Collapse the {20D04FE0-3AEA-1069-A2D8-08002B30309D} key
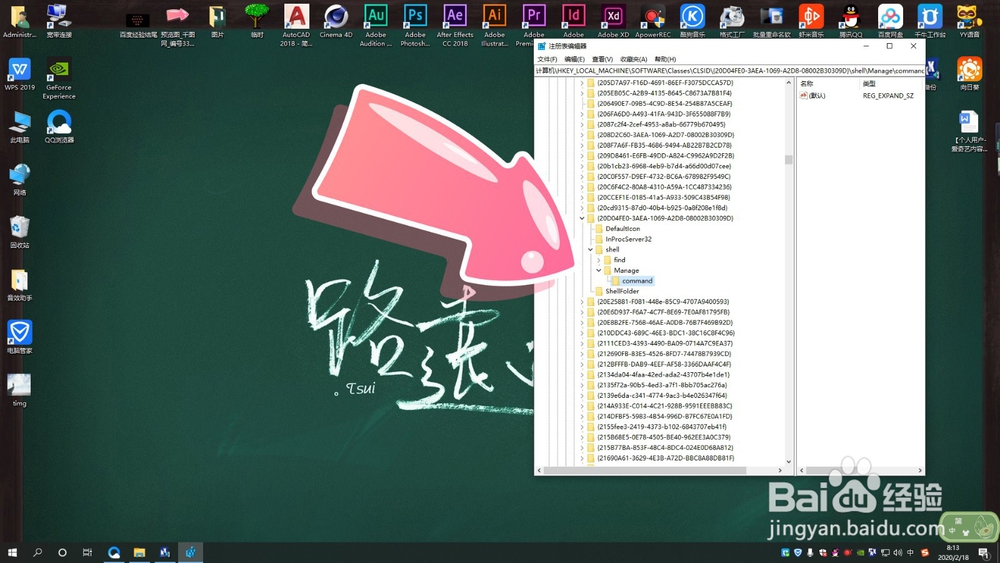Image resolution: width=1000 pixels, height=563 pixels. tap(582, 218)
